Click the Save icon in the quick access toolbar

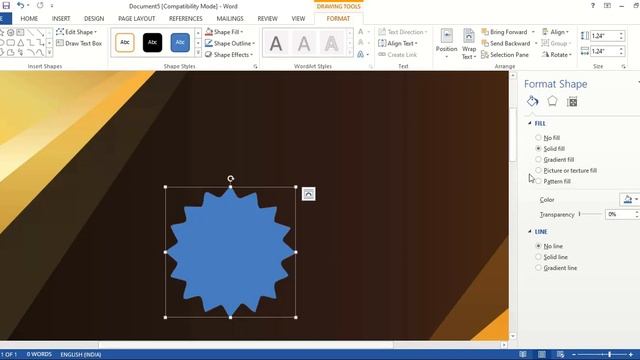6,6
